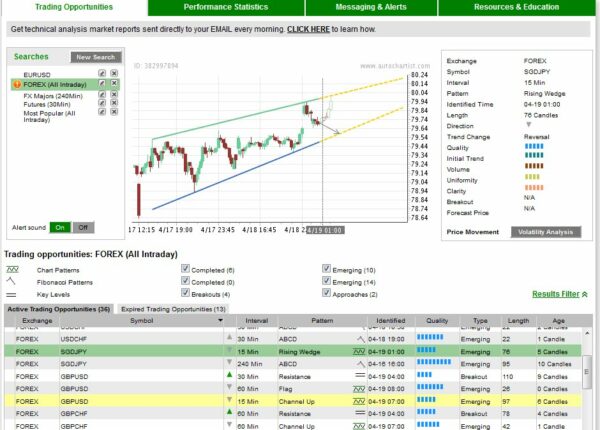Click the Key Levels legend icon
The width and height of the screenshot is (600, 430).
tap(14, 295)
